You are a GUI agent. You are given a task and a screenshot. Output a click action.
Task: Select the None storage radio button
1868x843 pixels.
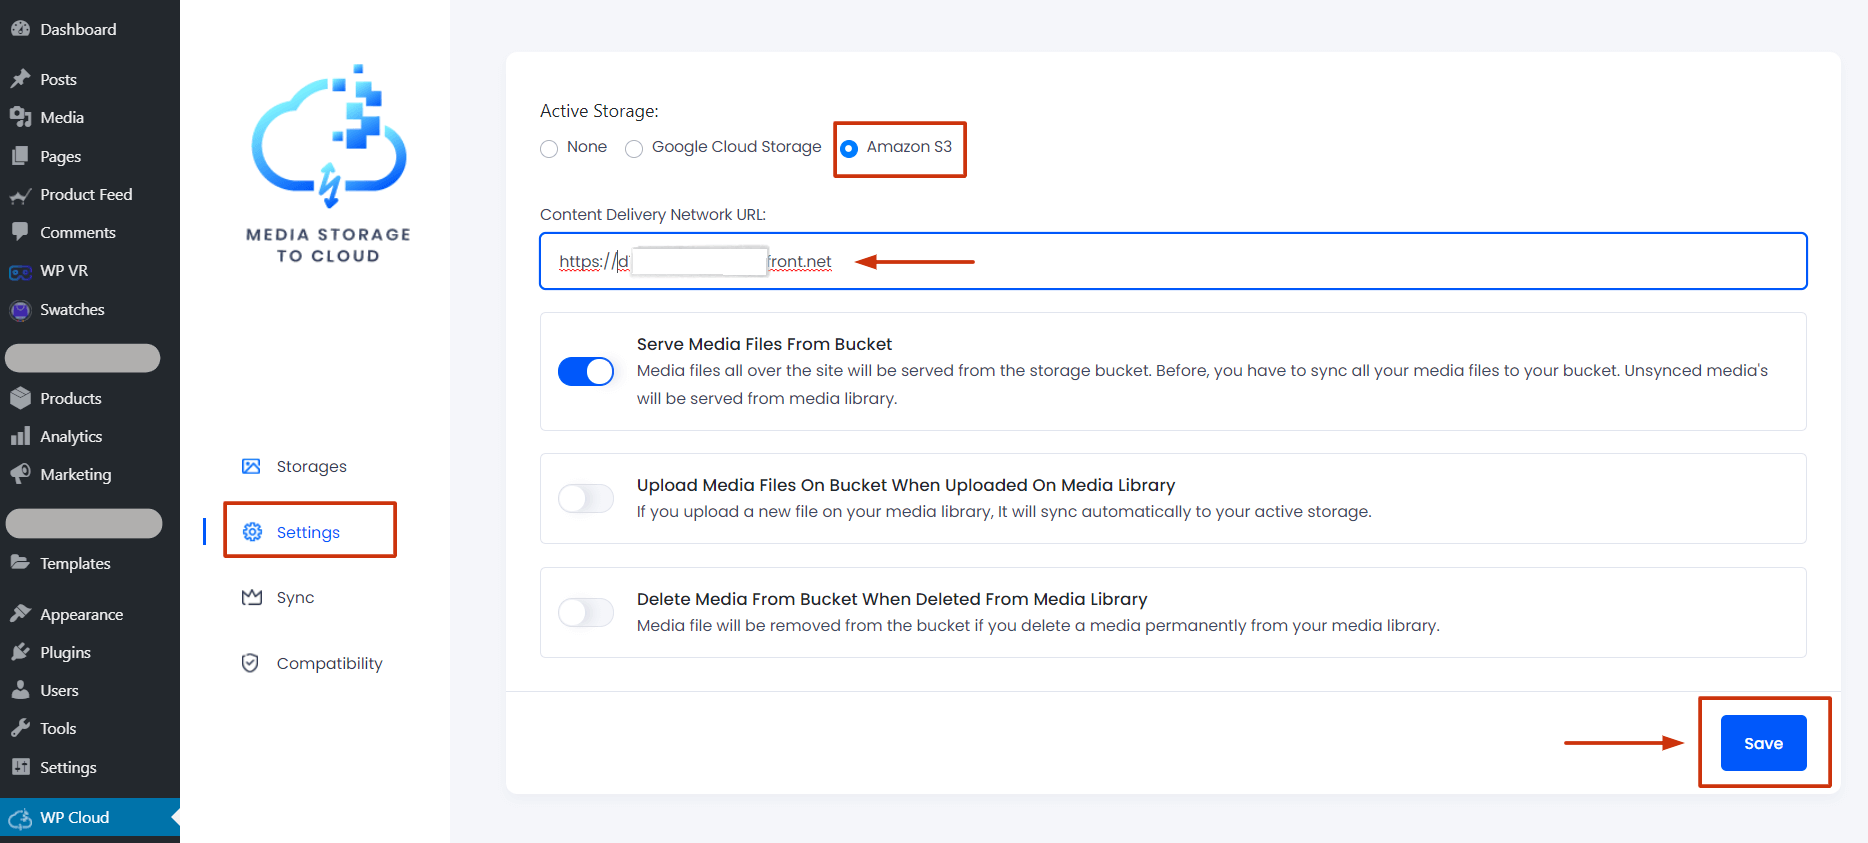(x=549, y=149)
